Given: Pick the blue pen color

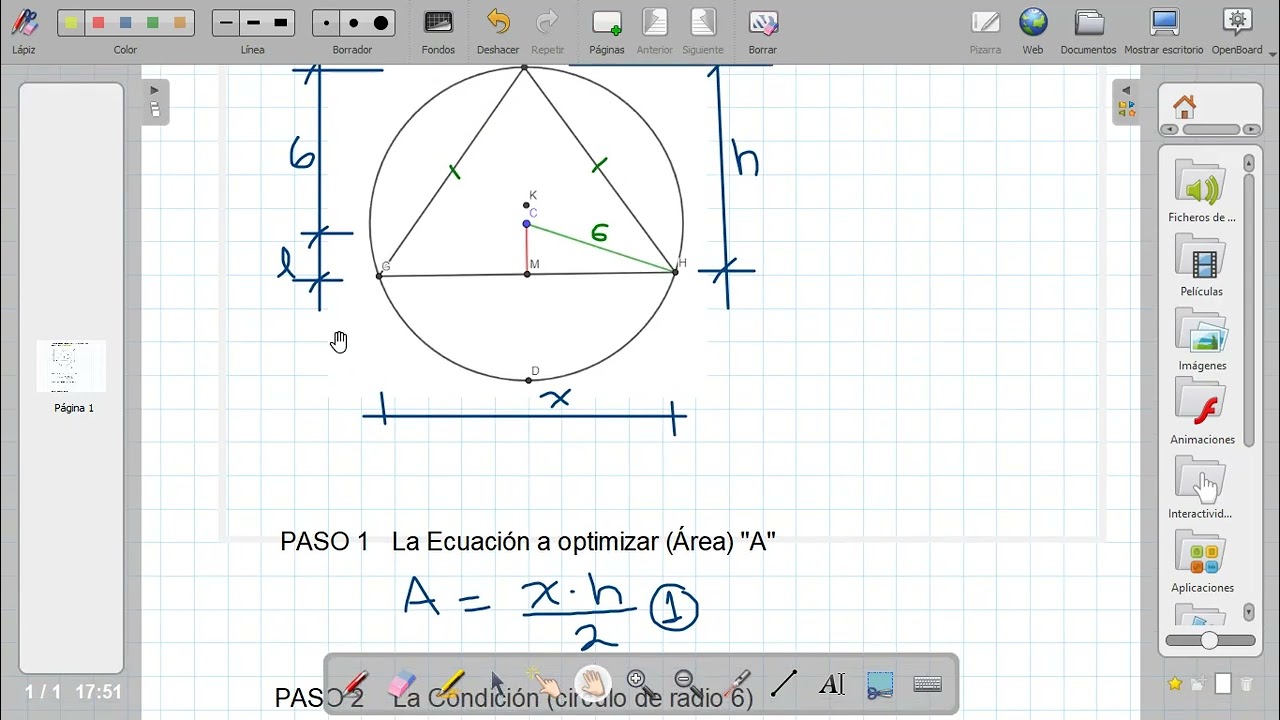Looking at the screenshot, I should [125, 23].
